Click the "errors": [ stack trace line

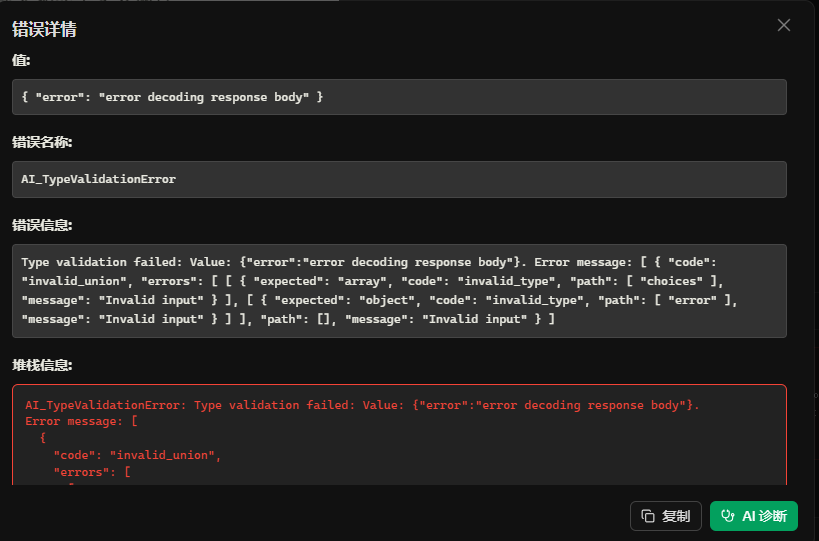[92, 472]
